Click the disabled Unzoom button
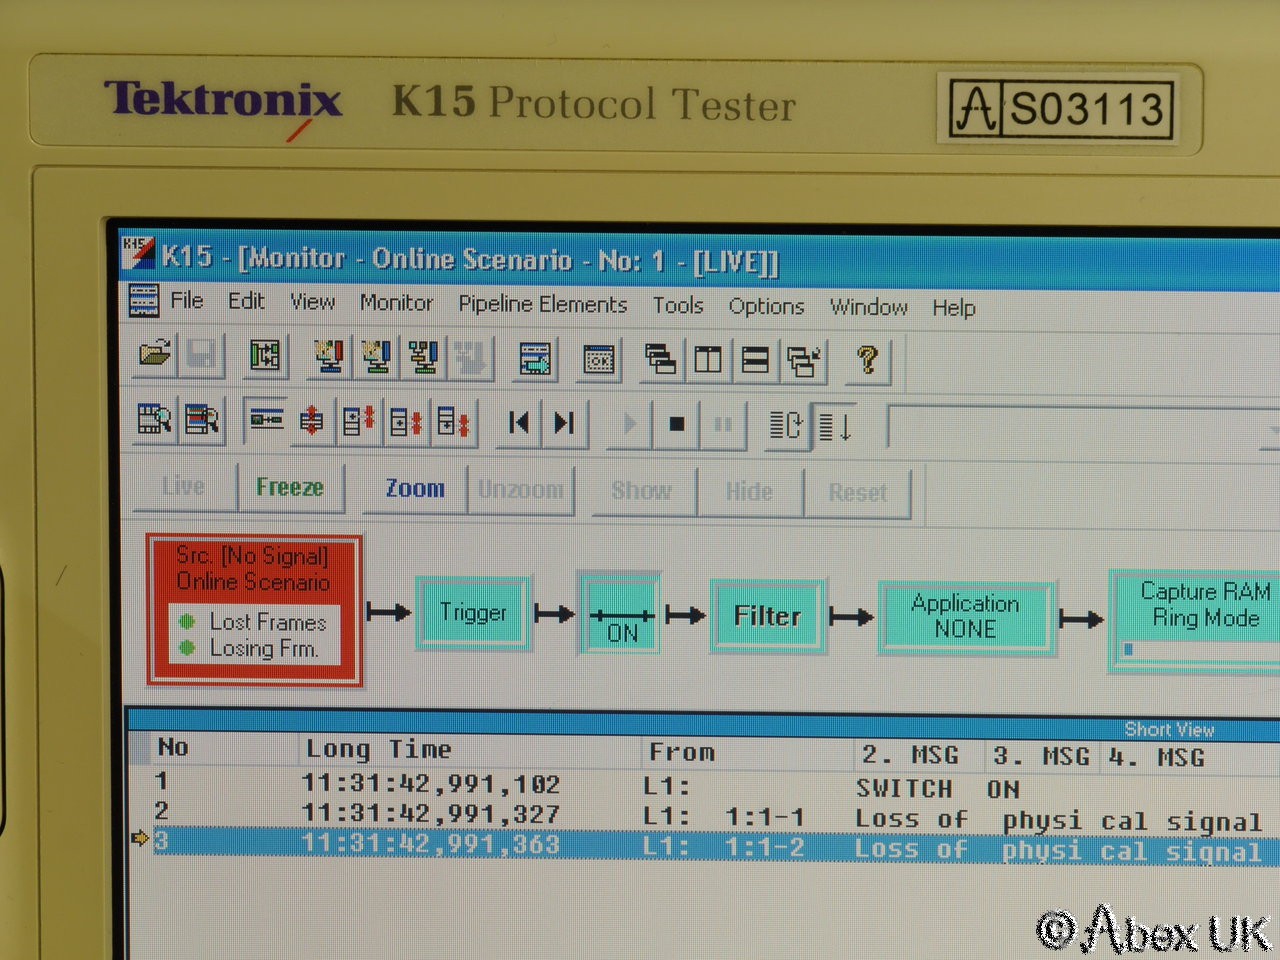Image resolution: width=1280 pixels, height=960 pixels. (521, 490)
